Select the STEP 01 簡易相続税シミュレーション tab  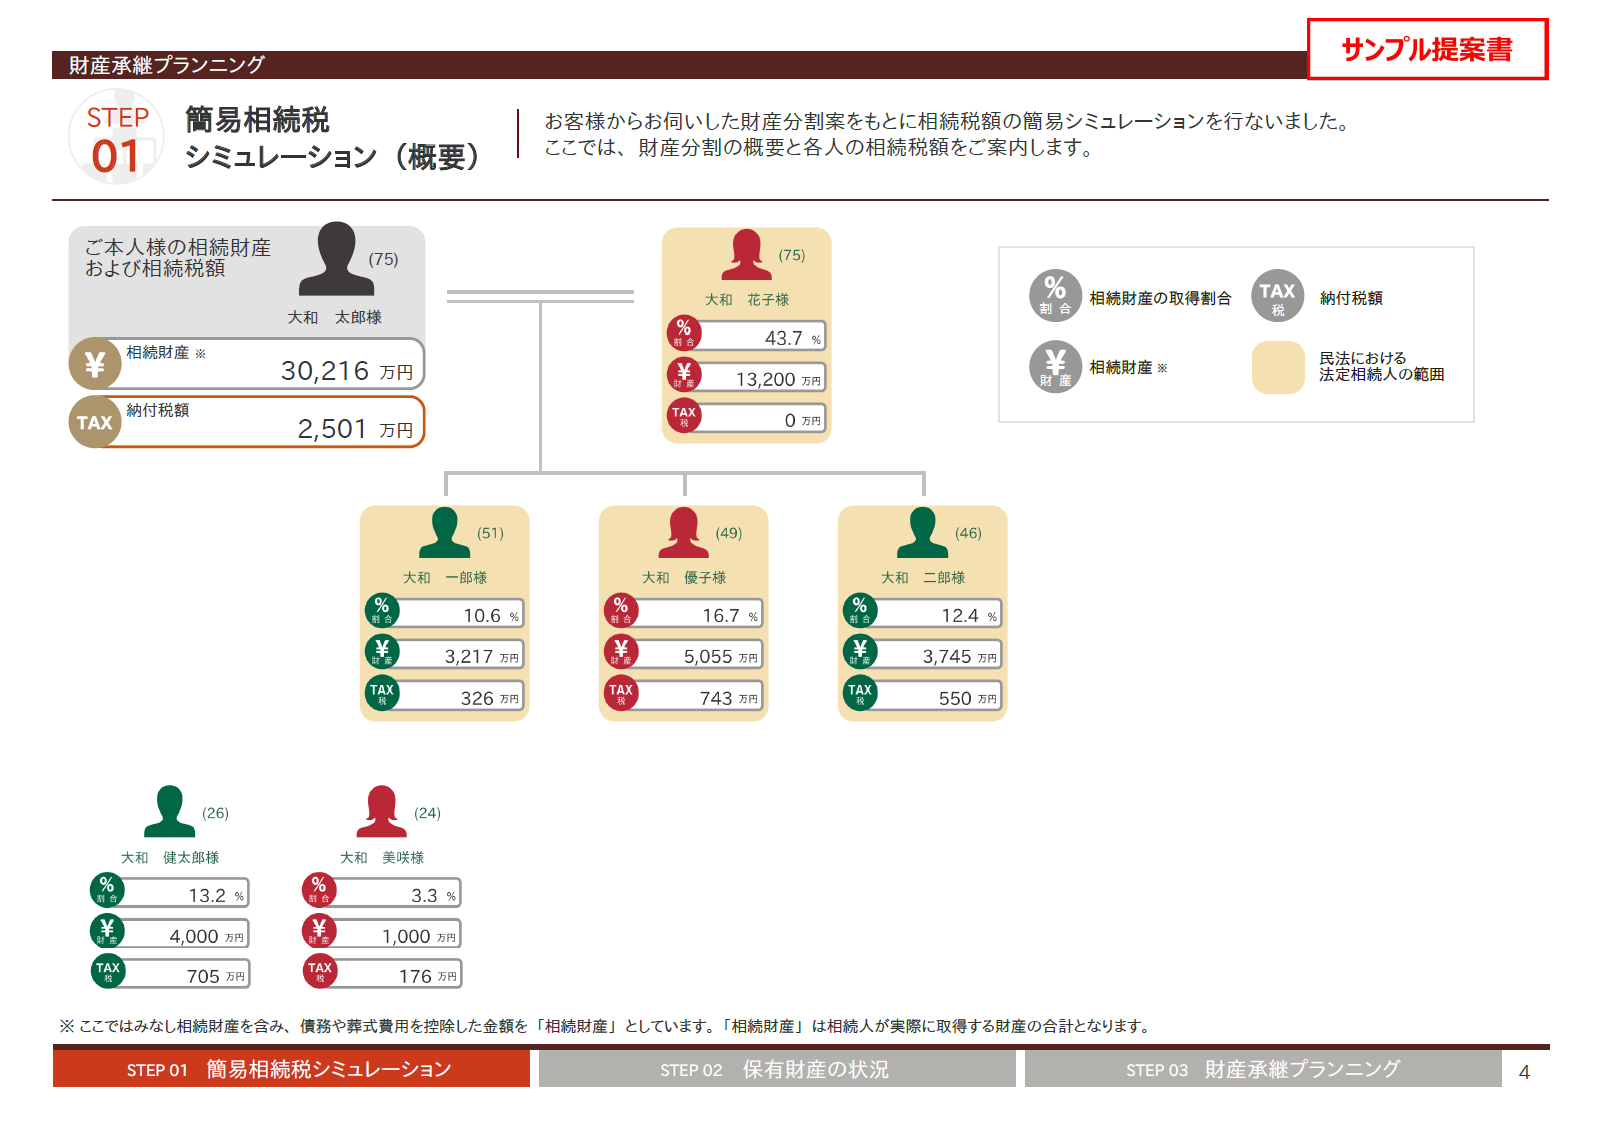coord(291,1069)
